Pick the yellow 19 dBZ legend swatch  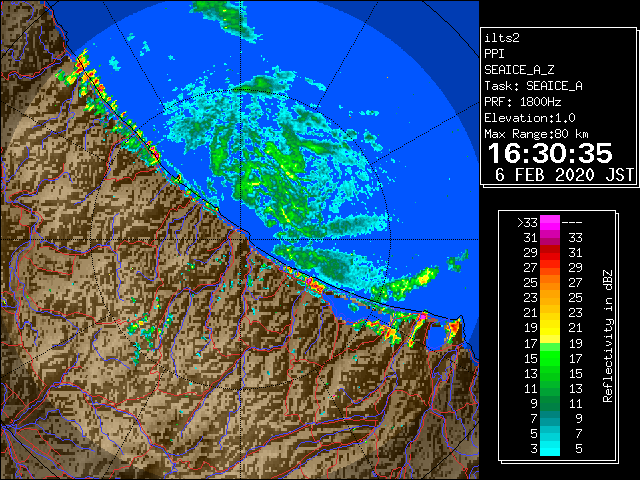point(550,328)
